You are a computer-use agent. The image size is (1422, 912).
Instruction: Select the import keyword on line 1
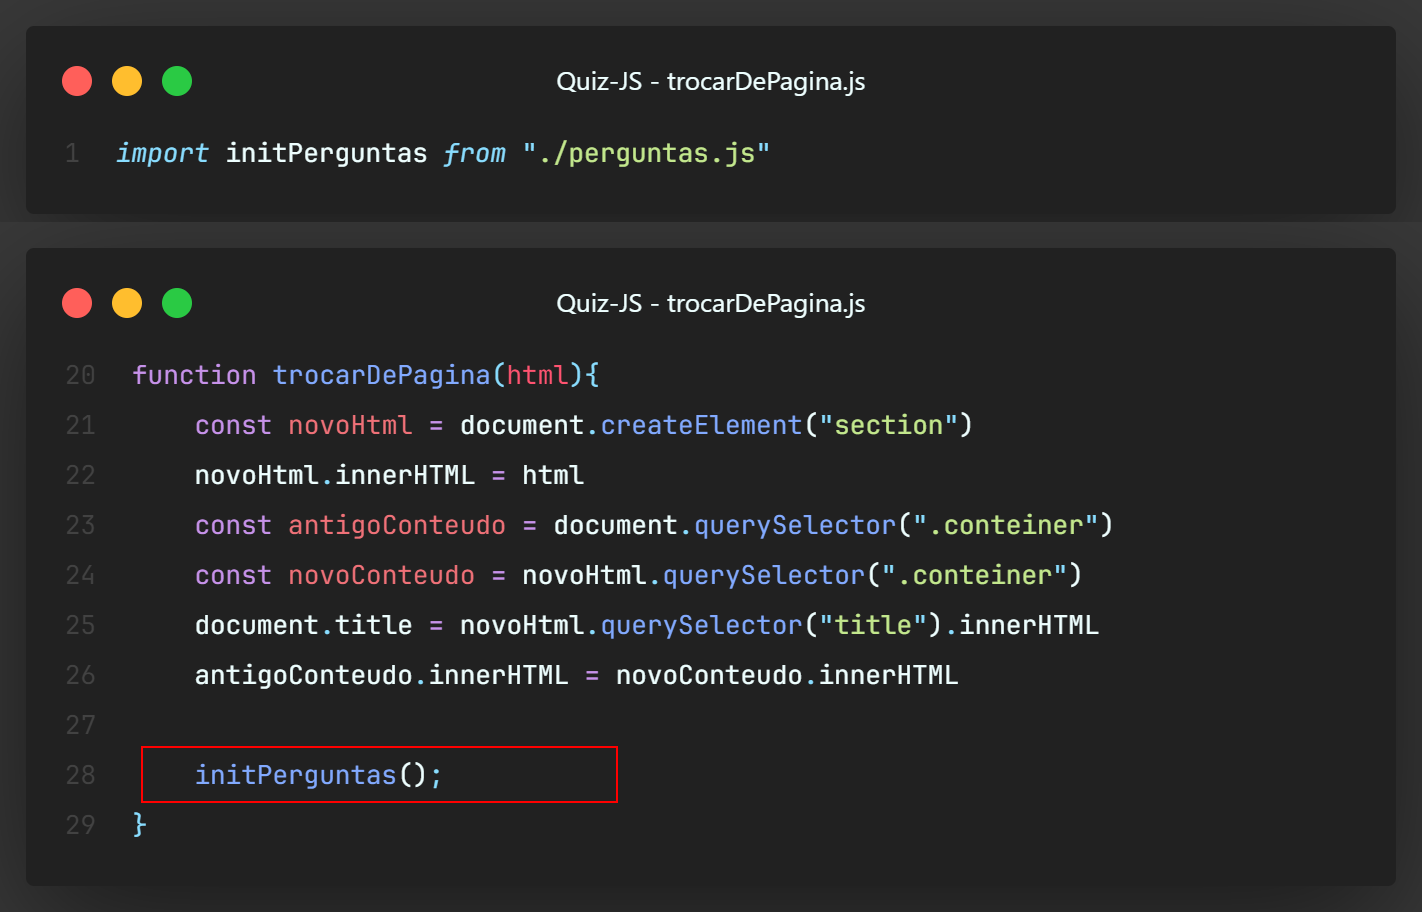(162, 153)
